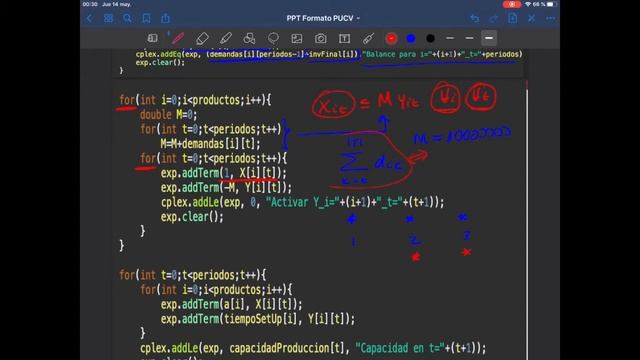Open the share and export icon
640x360 pixels.
point(165,18)
